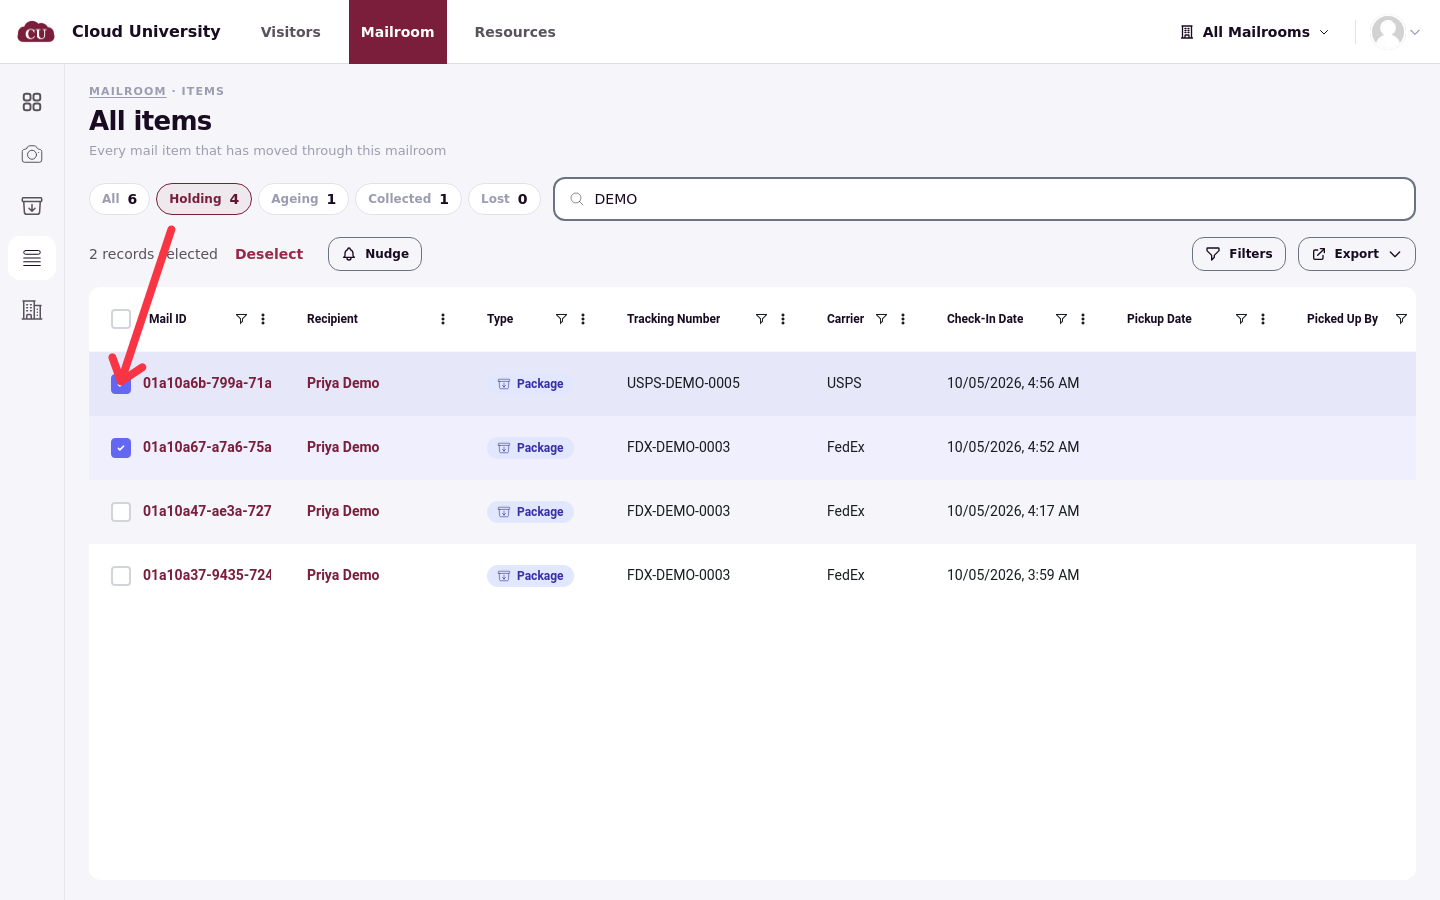Go to the MAILROOM breadcrumb link

[x=127, y=91]
